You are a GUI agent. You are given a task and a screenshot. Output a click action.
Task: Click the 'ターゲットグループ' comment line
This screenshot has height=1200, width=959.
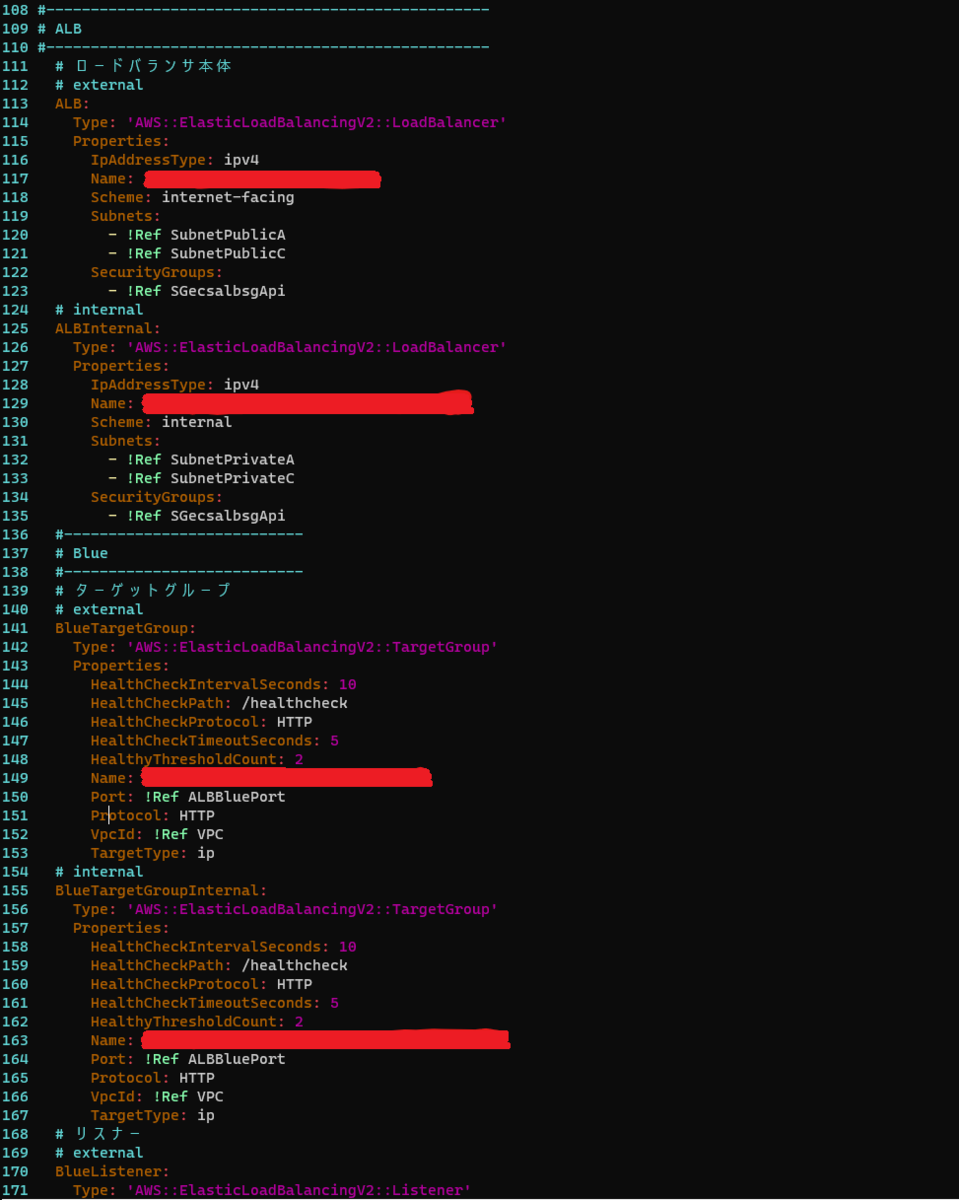point(144,591)
